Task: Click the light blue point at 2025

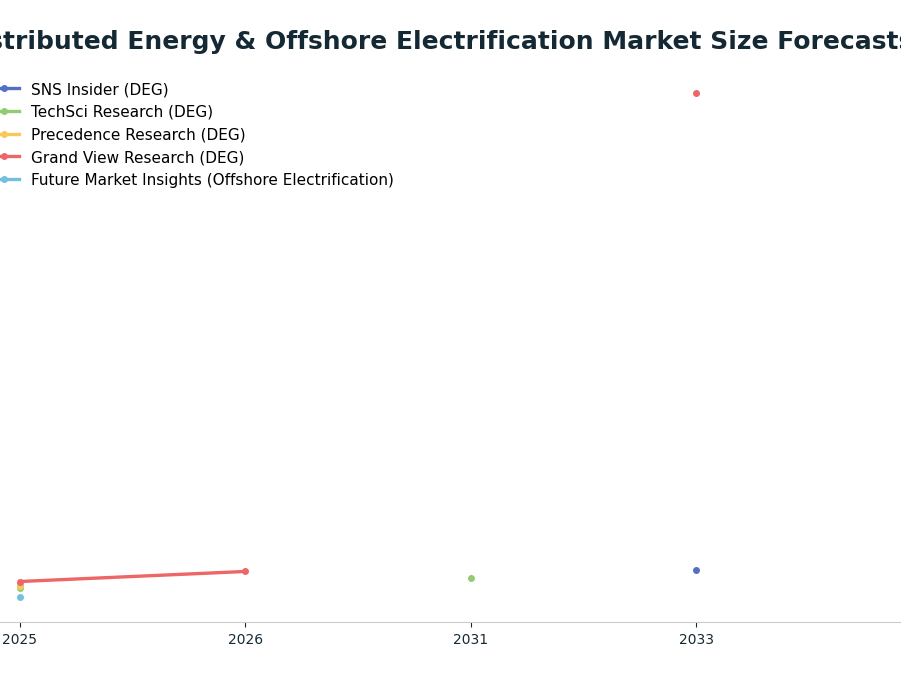Action: tap(20, 598)
